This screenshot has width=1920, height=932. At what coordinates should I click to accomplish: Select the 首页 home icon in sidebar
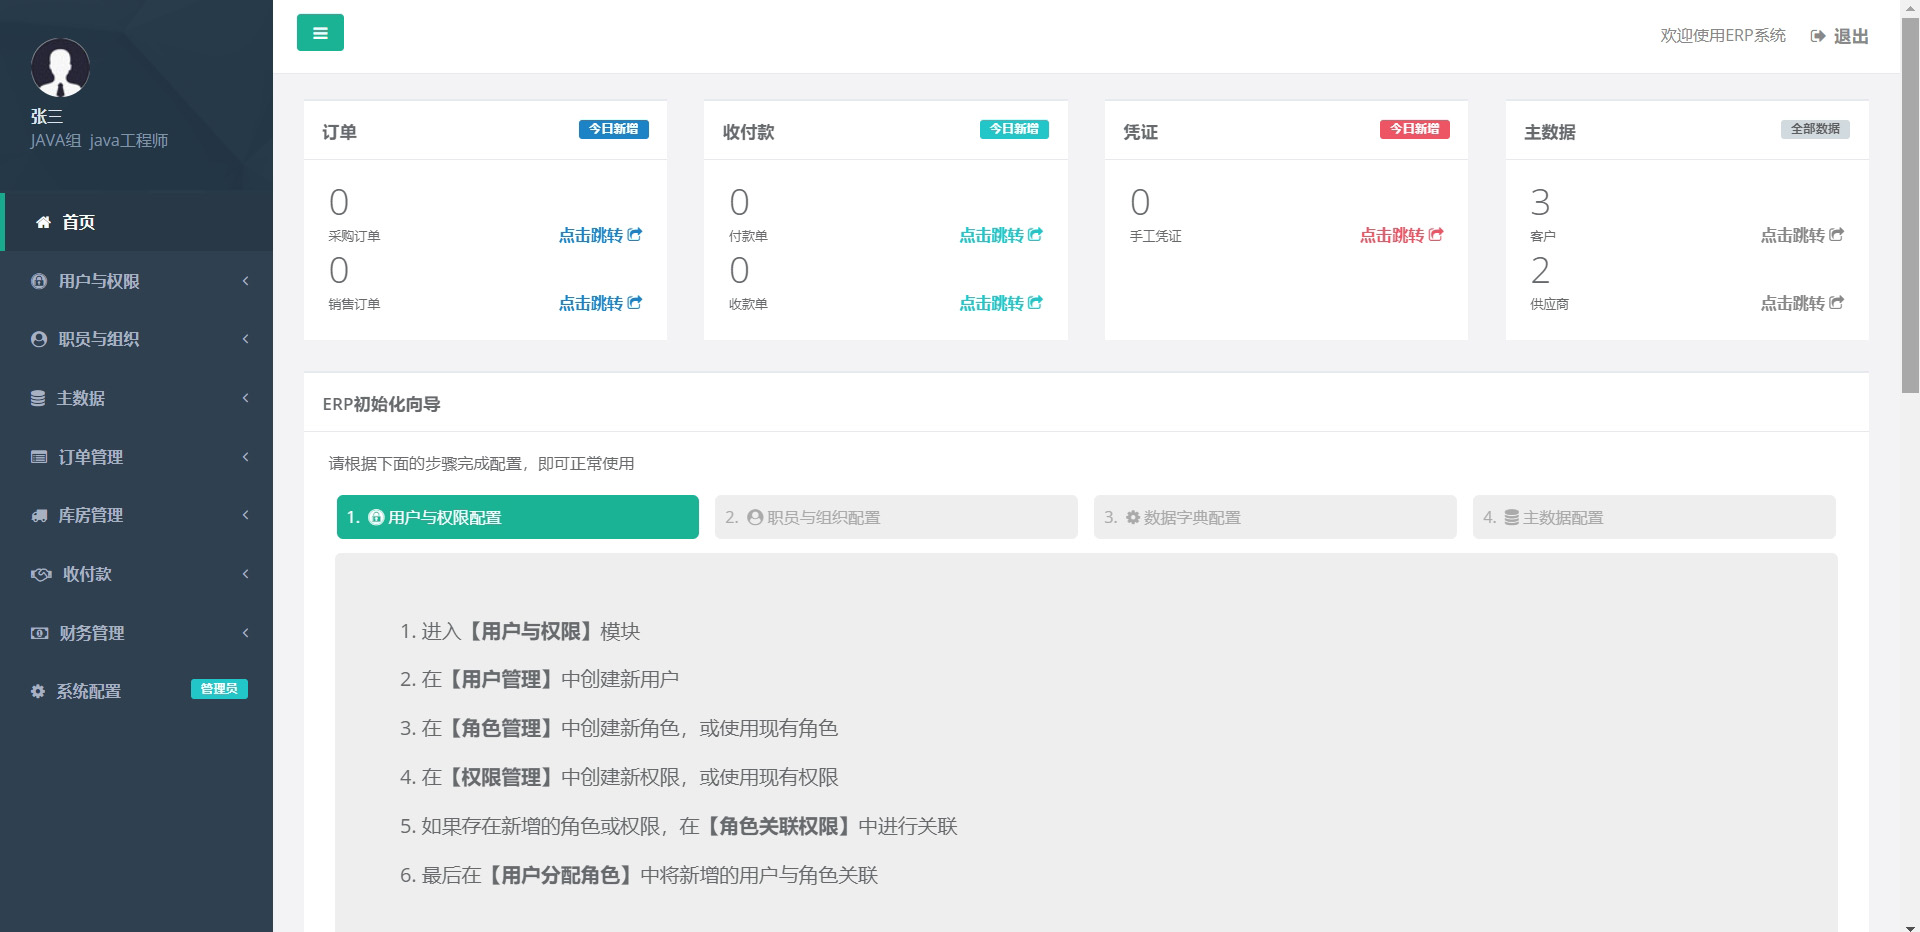(x=42, y=222)
